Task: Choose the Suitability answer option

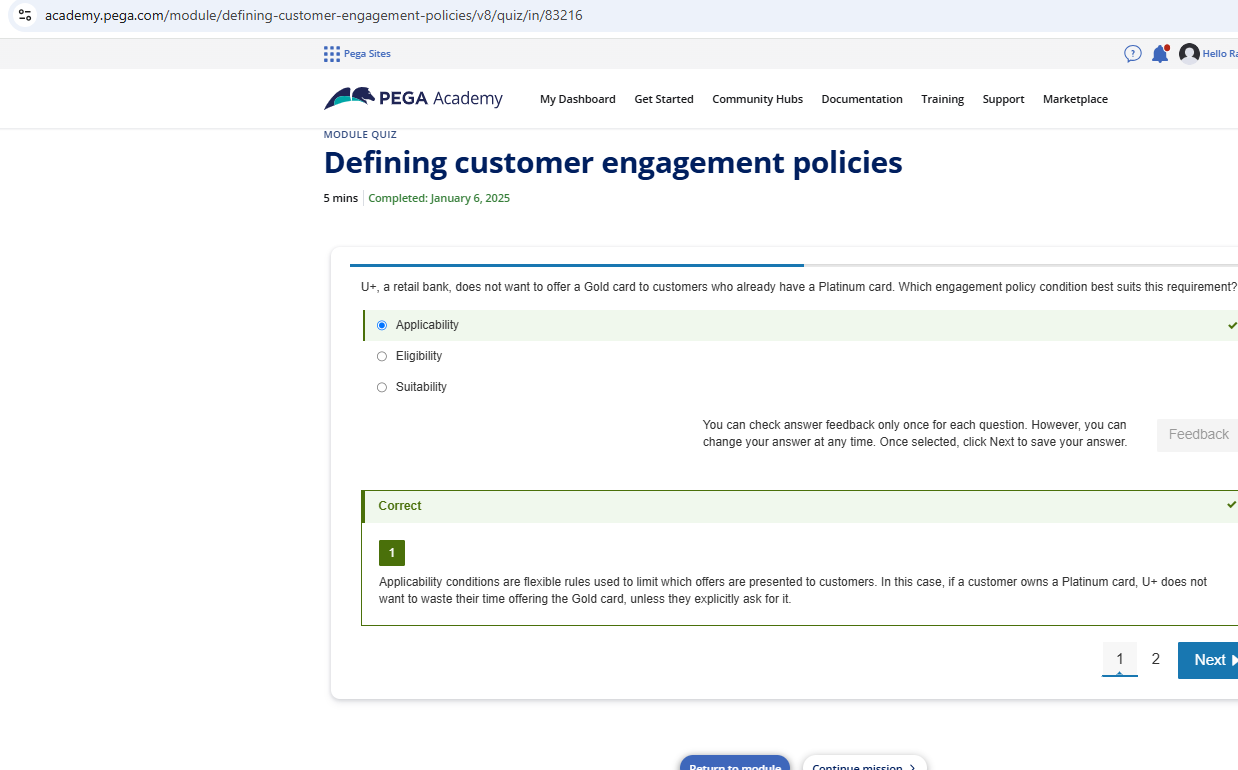Action: tap(381, 387)
